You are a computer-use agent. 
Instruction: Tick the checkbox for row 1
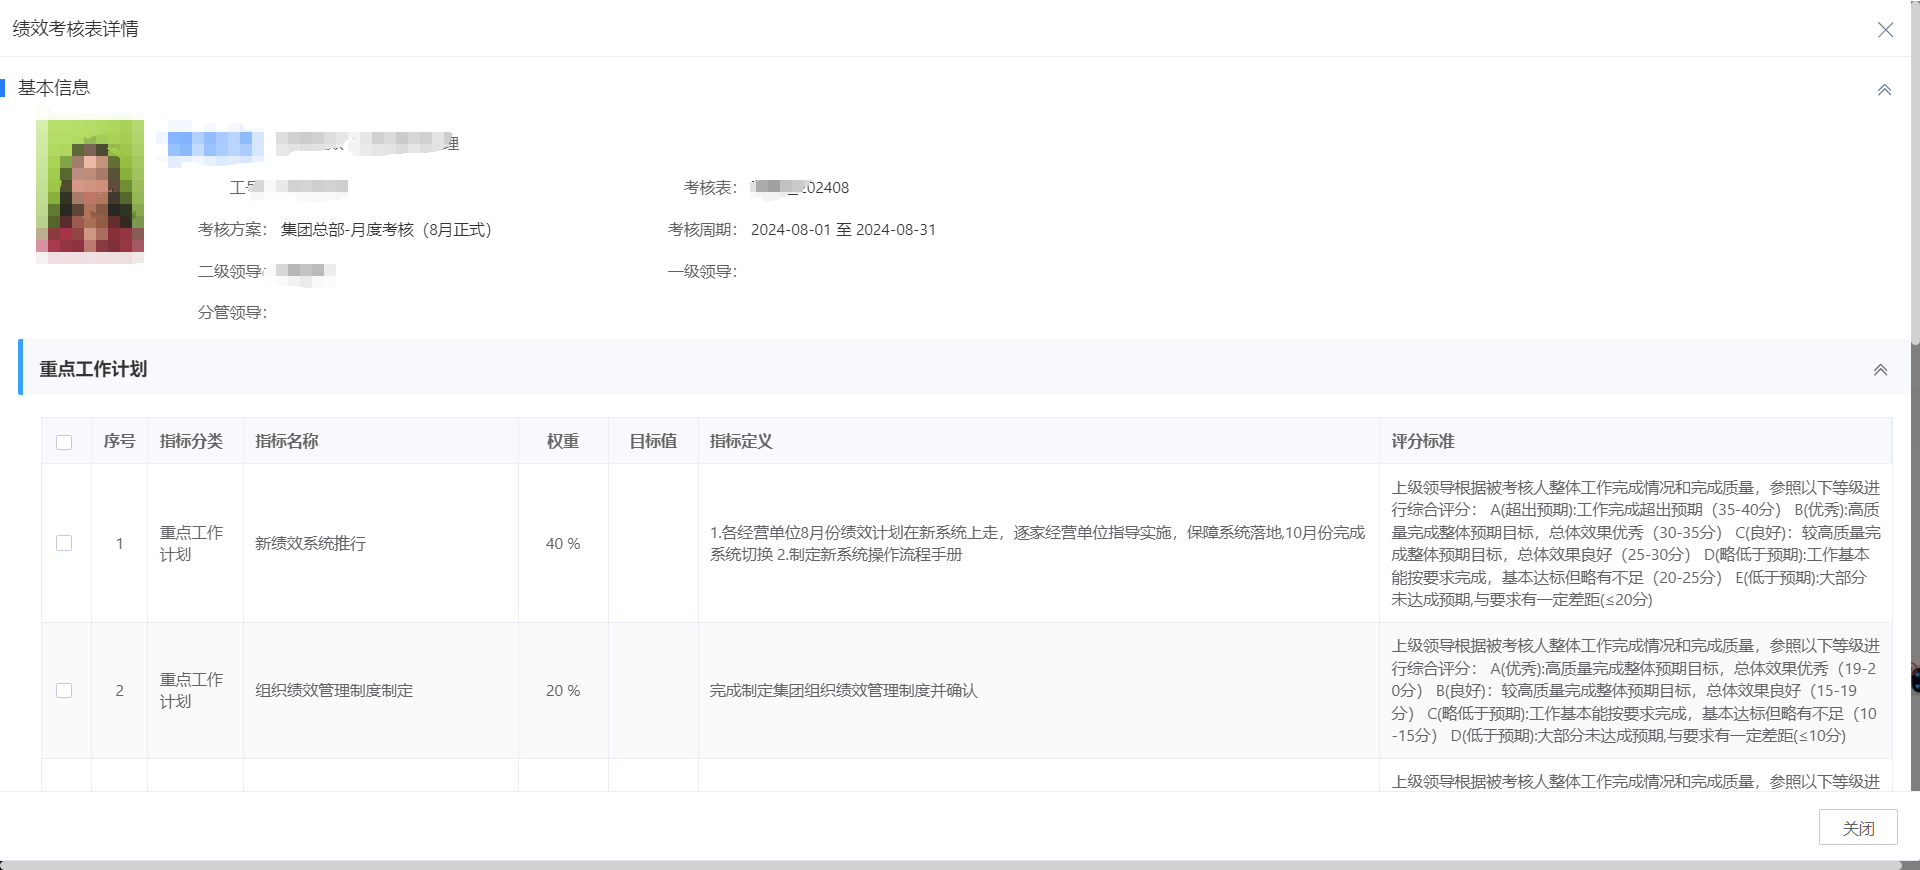64,543
